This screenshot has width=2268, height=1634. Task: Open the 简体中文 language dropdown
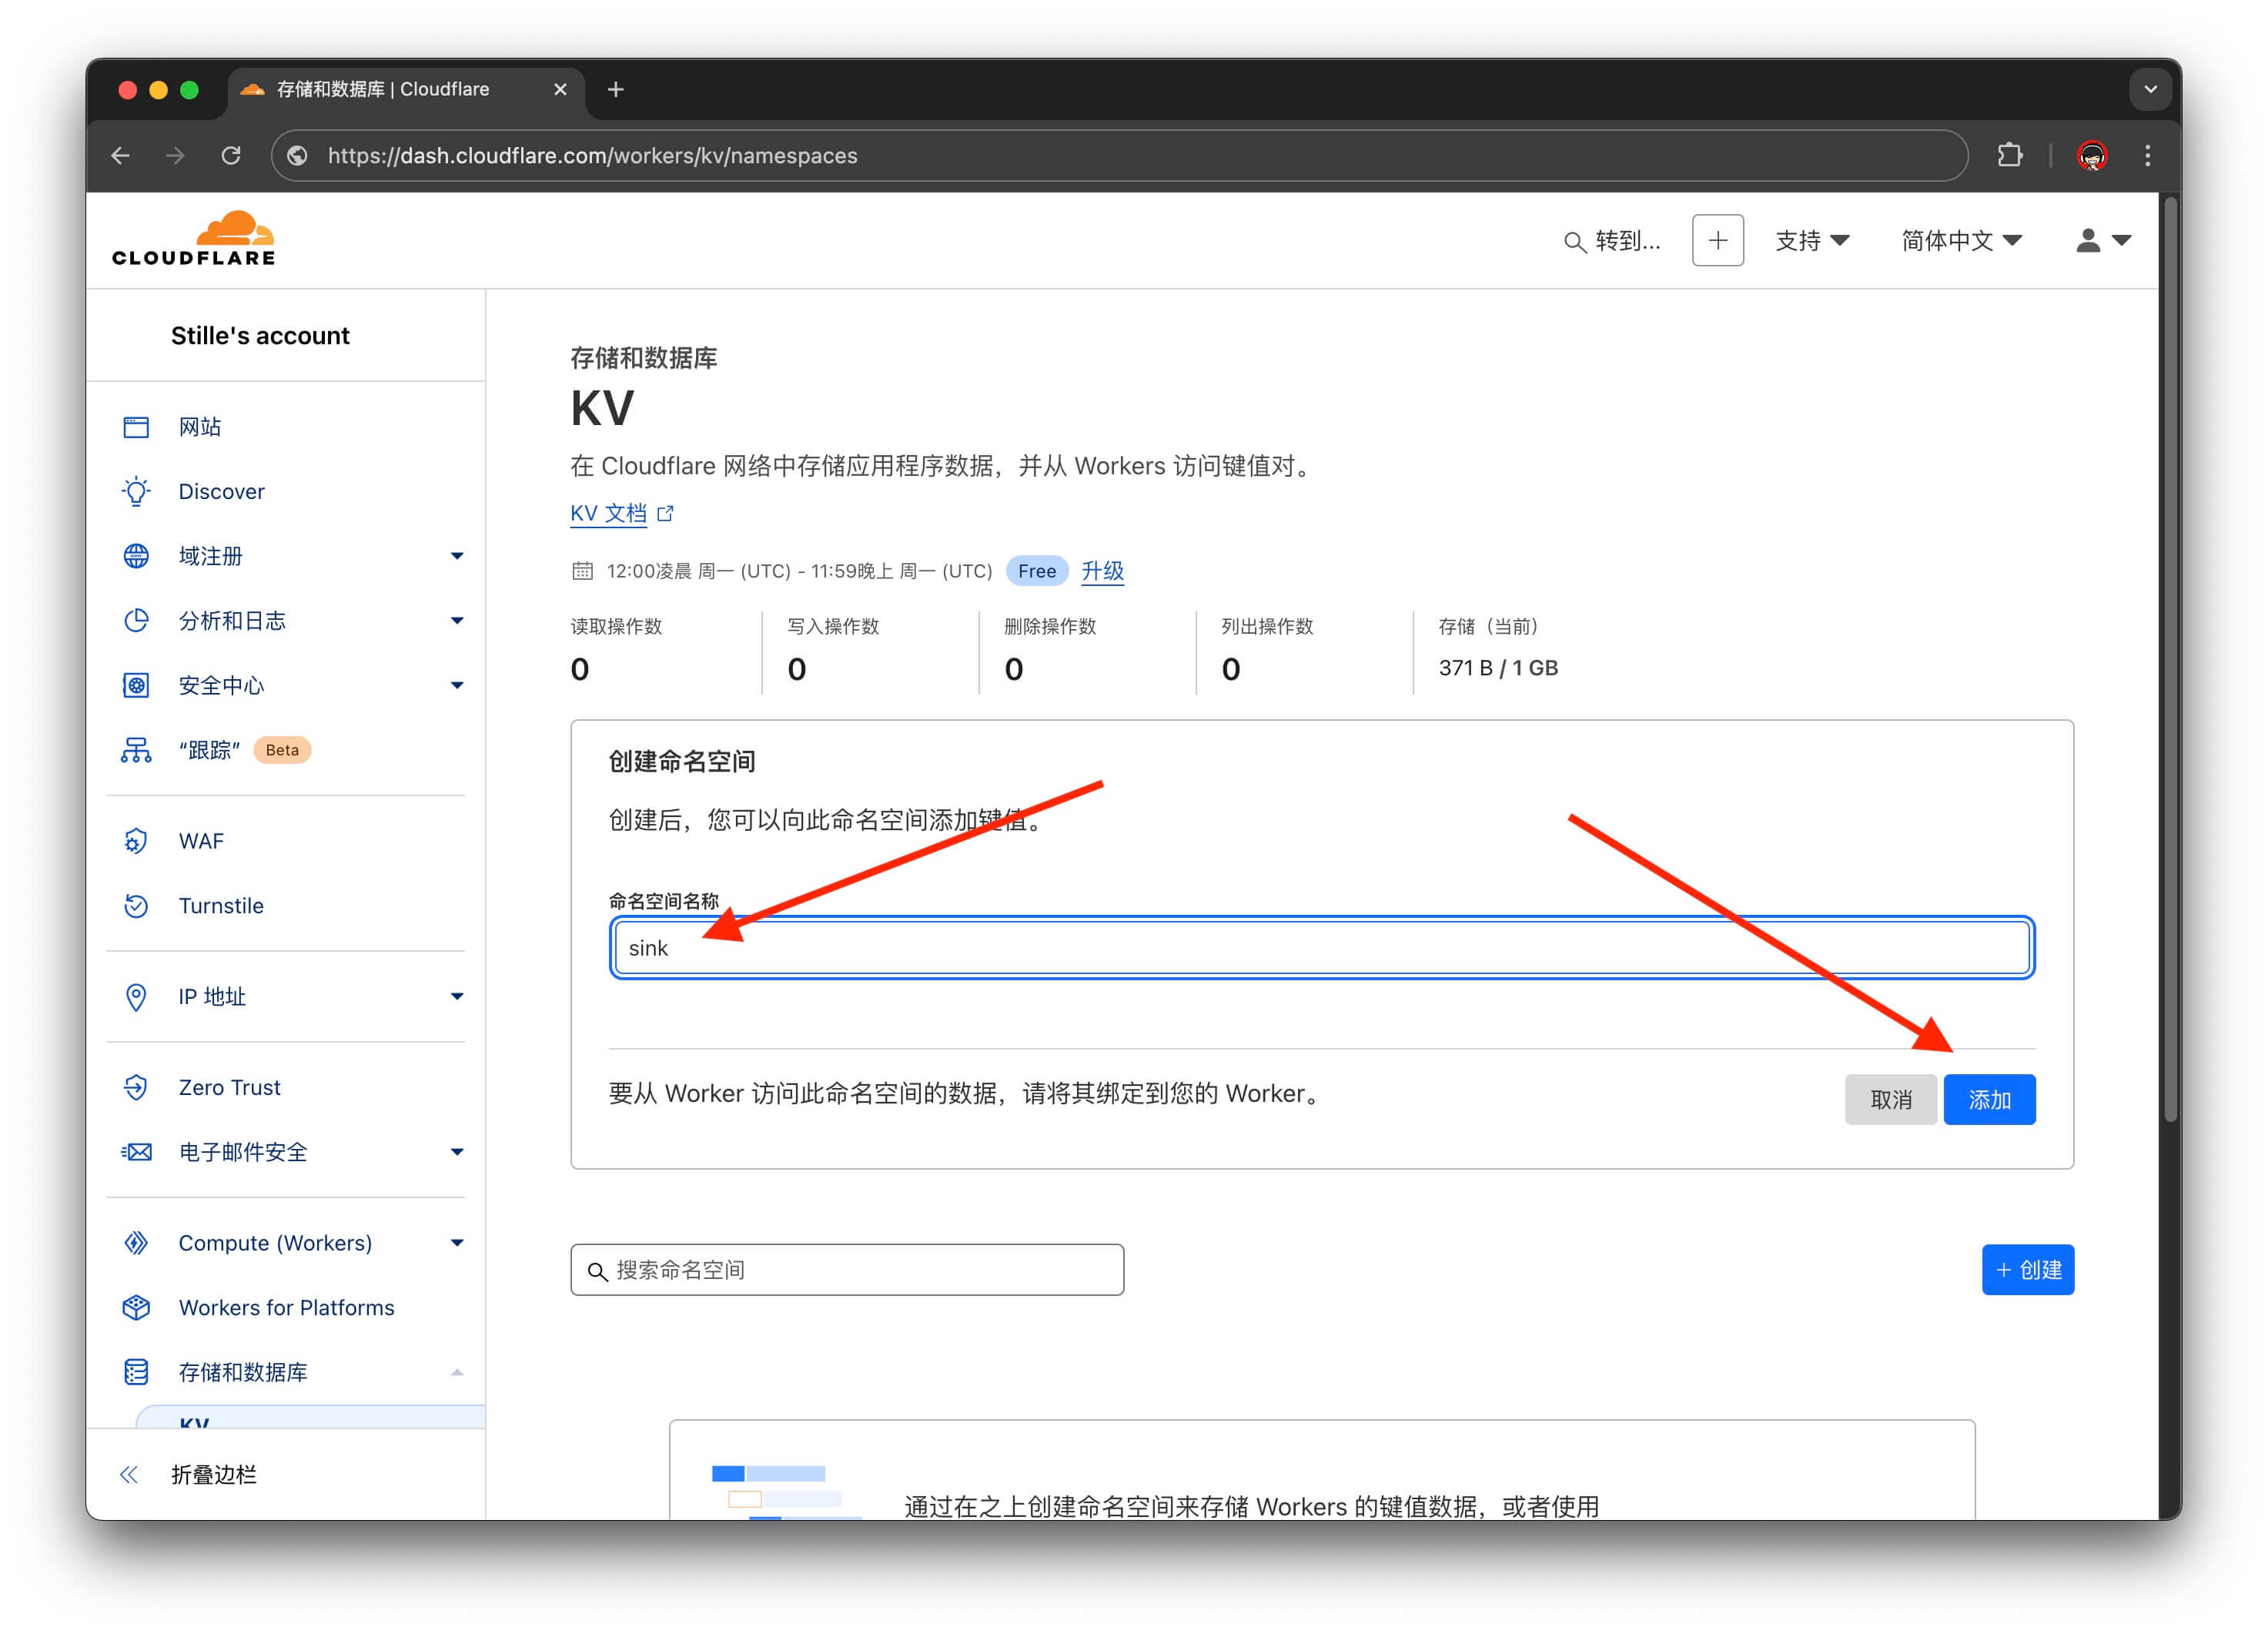1961,240
